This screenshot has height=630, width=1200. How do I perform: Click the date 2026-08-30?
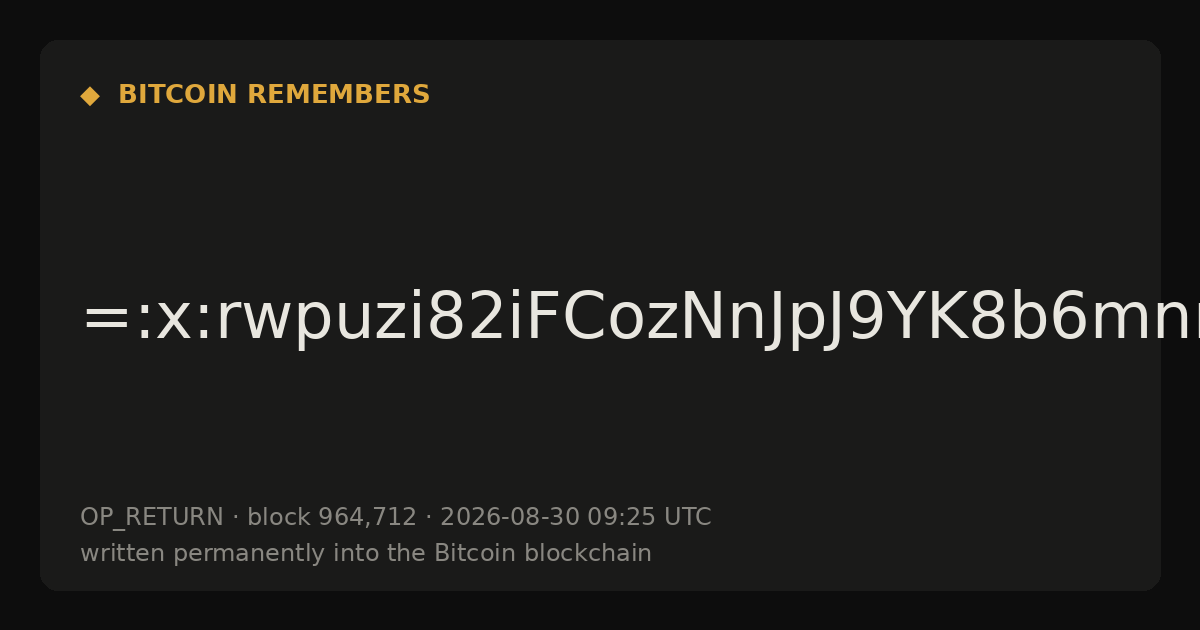click(x=510, y=517)
